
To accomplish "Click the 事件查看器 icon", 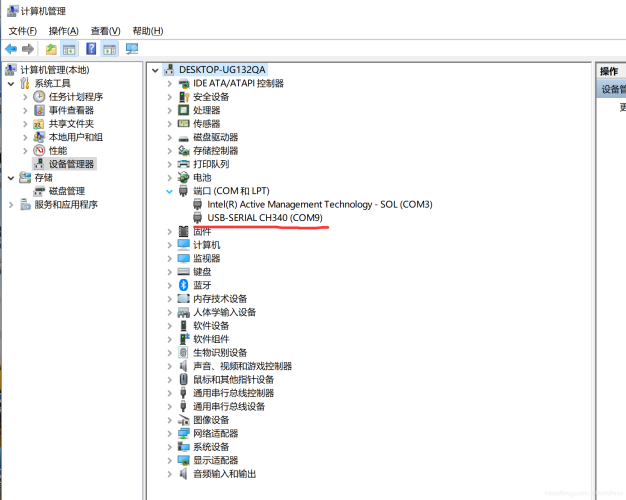I will [x=39, y=110].
